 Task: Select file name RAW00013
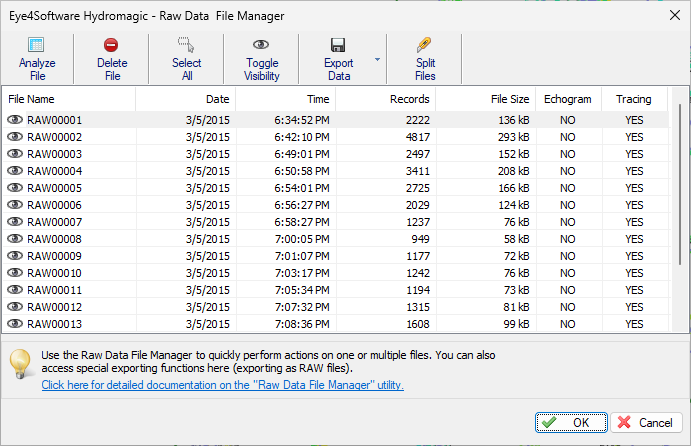tap(55, 324)
